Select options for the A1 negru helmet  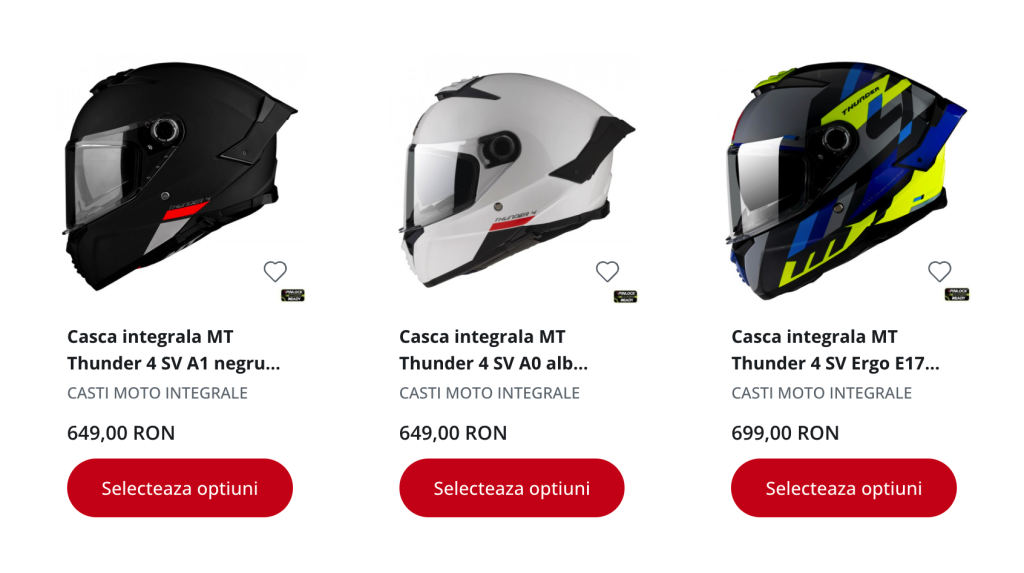[180, 488]
